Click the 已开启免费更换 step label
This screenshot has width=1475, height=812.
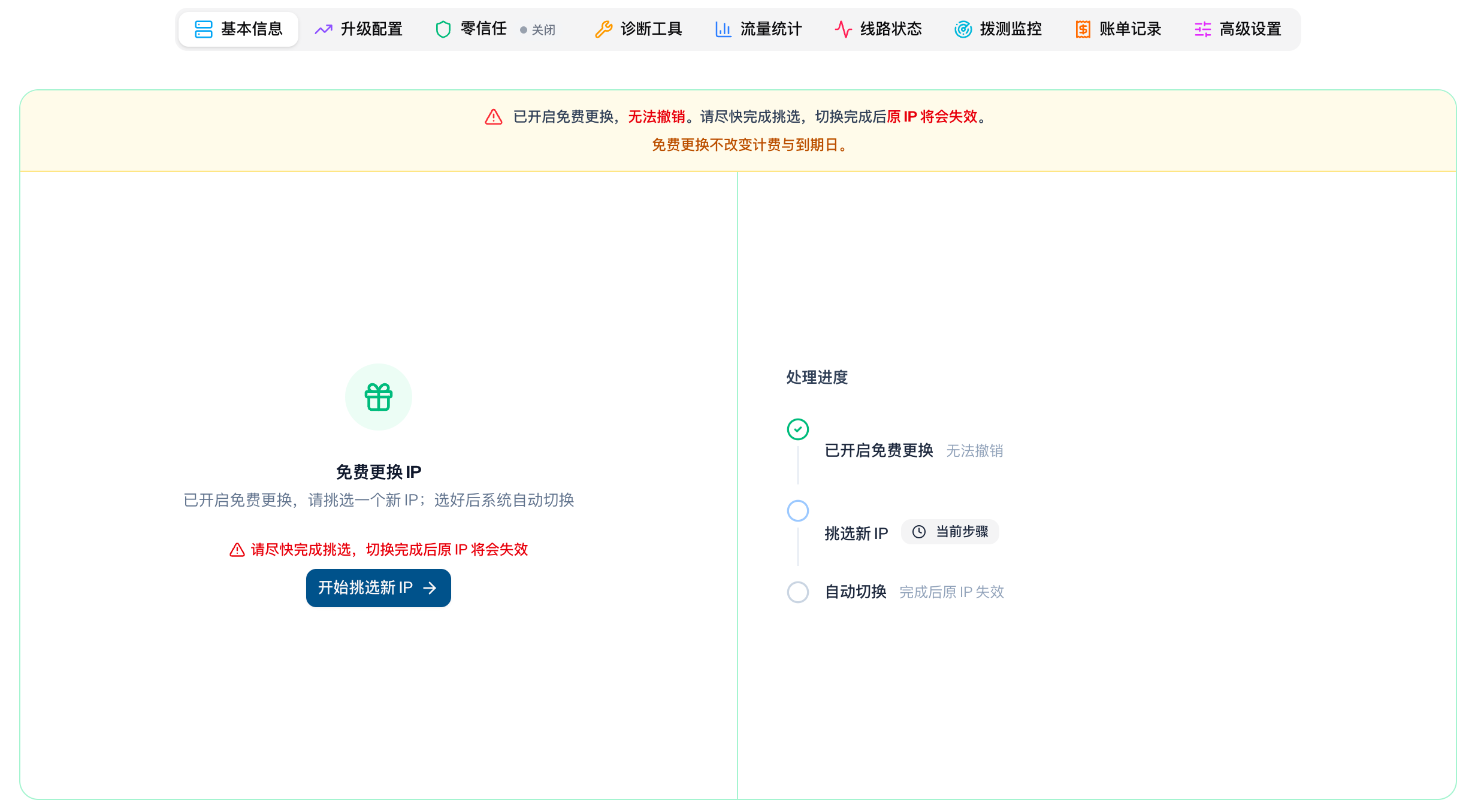[879, 451]
